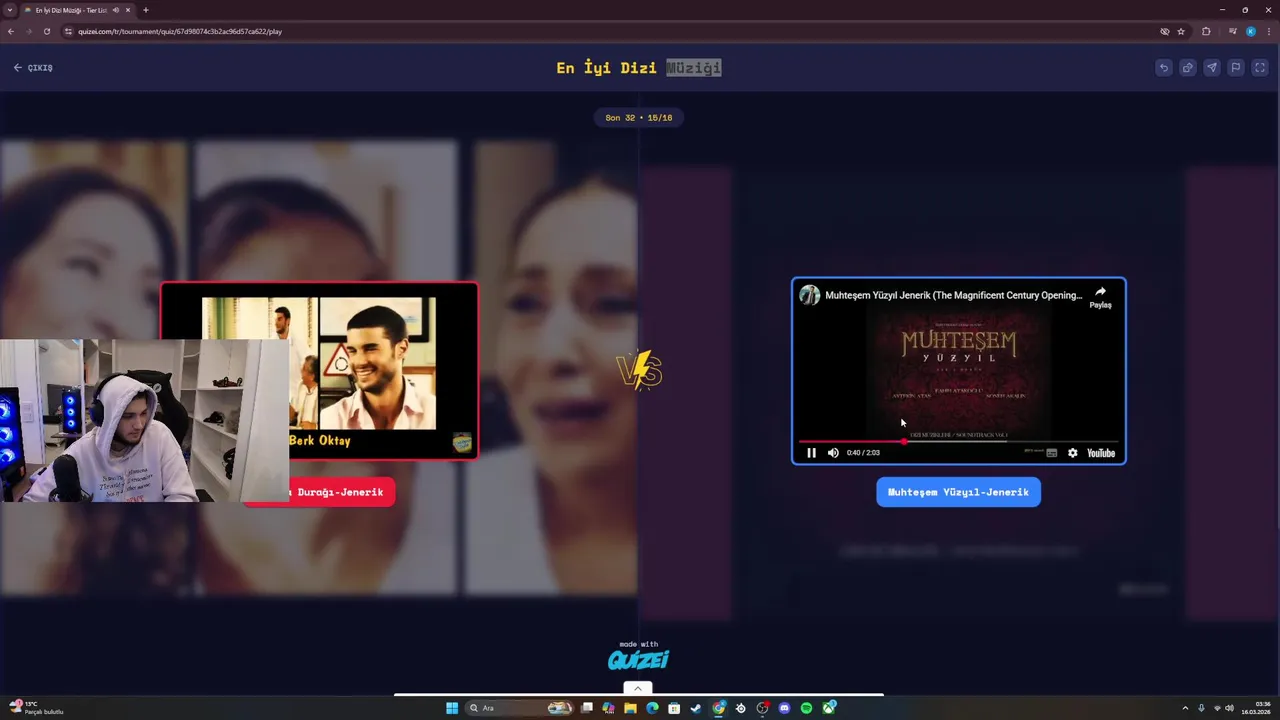The width and height of the screenshot is (1280, 720).
Task: Open the video title link Muhteşem Yüzyıl Jenerik
Action: 953,295
